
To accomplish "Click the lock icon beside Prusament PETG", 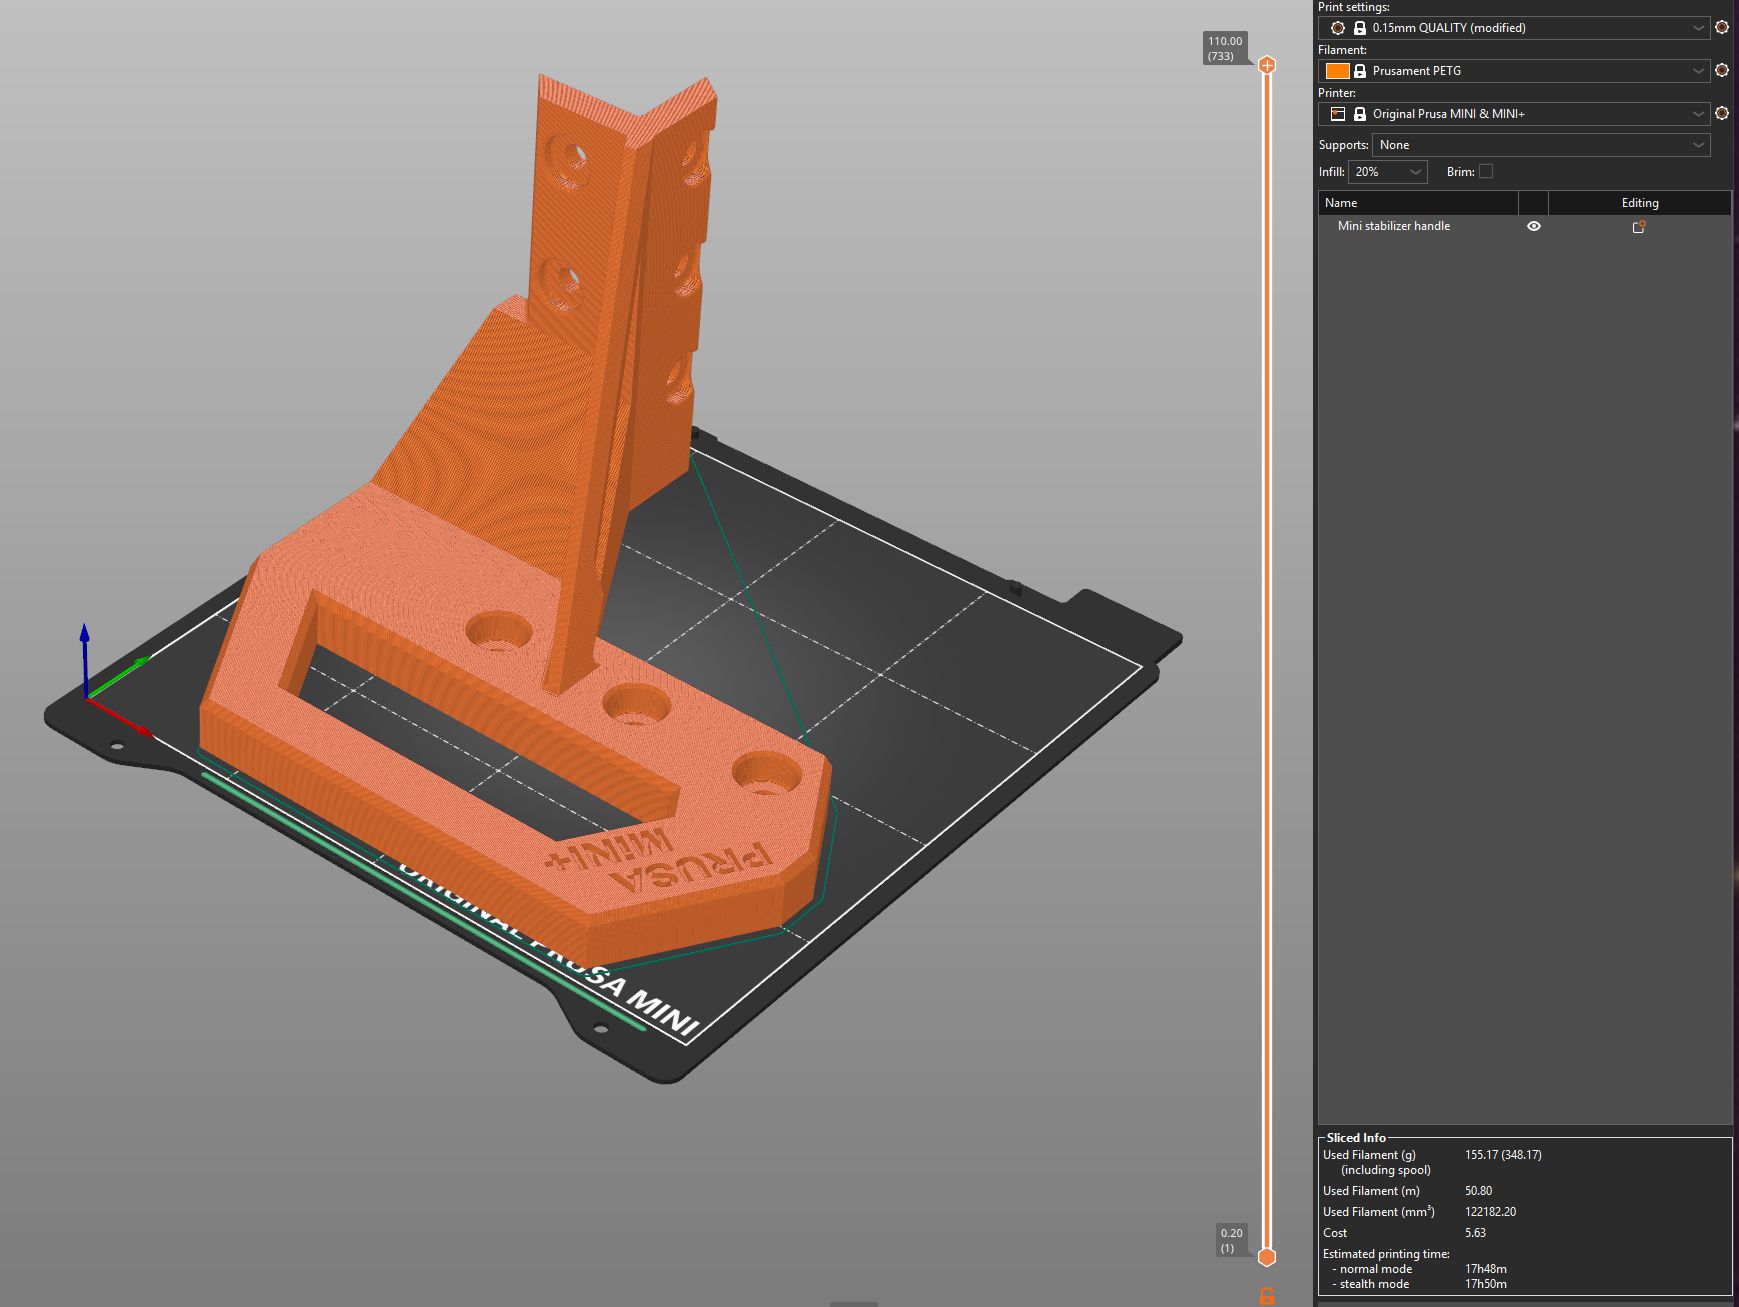I will [x=1360, y=71].
